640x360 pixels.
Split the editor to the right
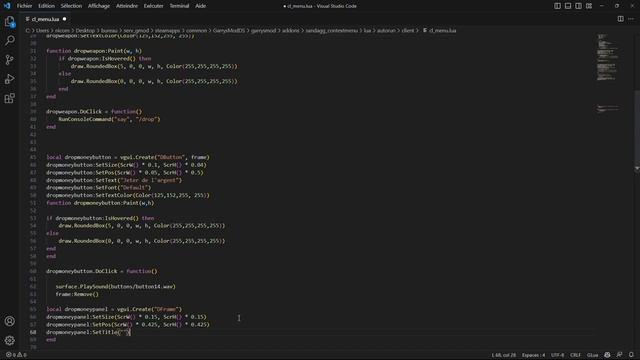click(620, 19)
